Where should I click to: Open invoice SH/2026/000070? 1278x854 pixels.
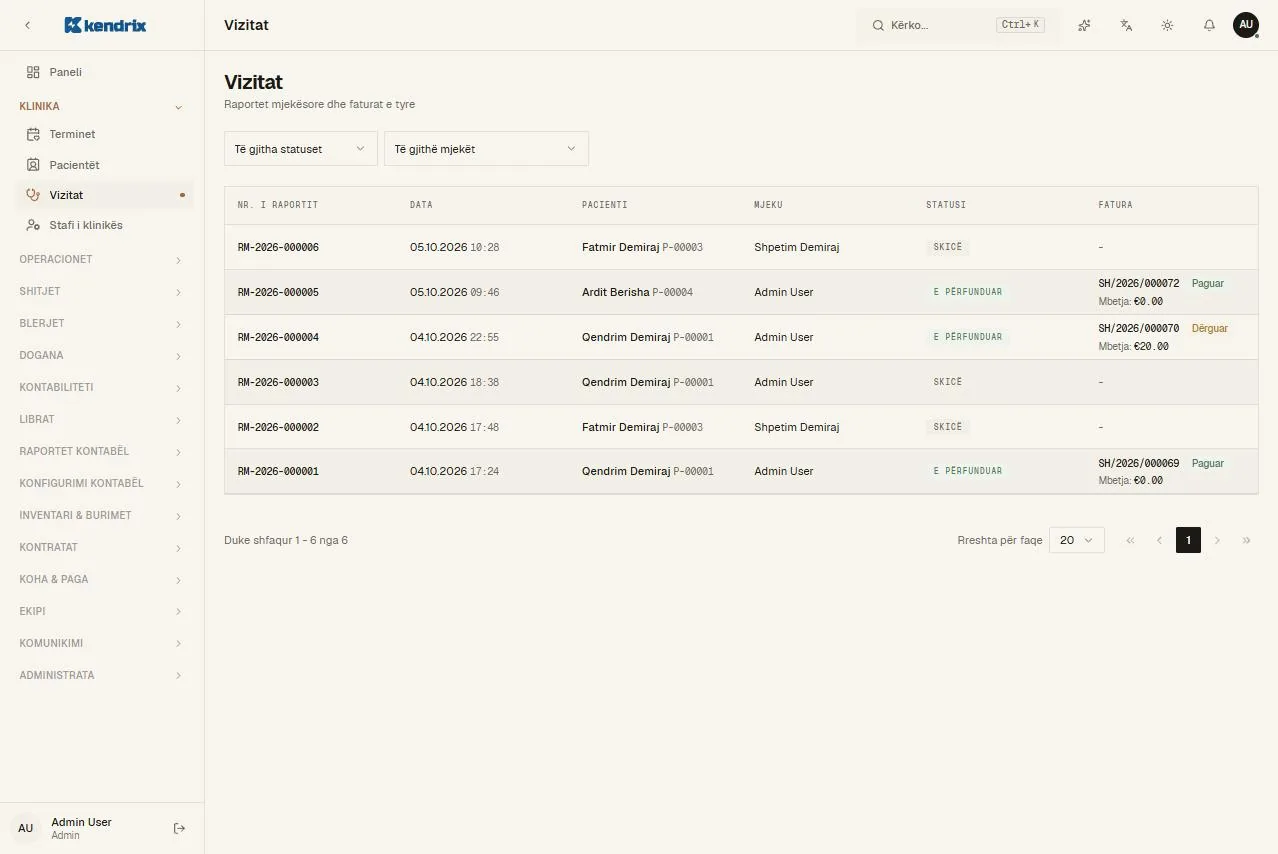1139,329
